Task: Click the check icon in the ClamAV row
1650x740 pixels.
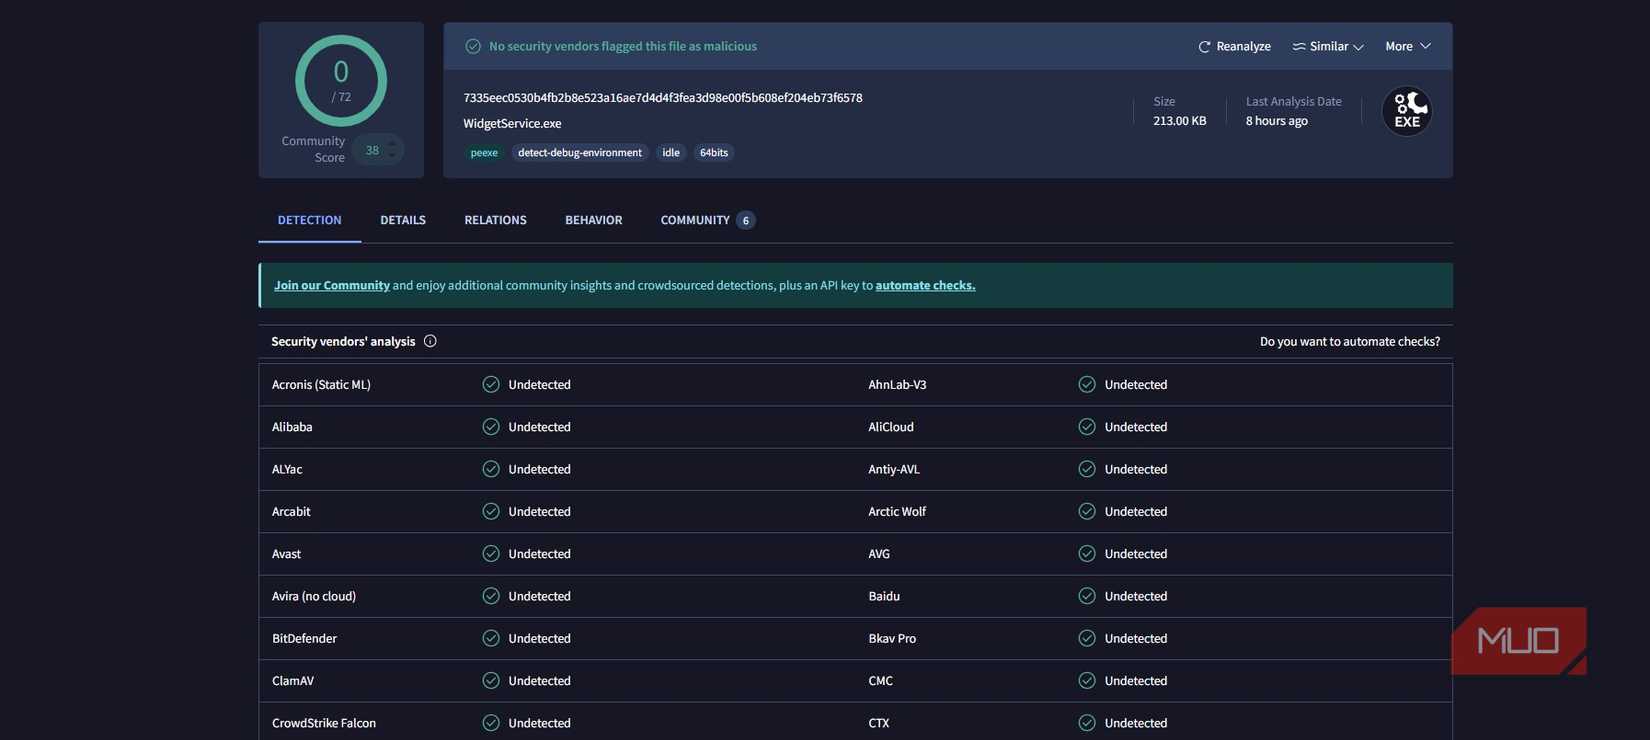Action: (491, 681)
